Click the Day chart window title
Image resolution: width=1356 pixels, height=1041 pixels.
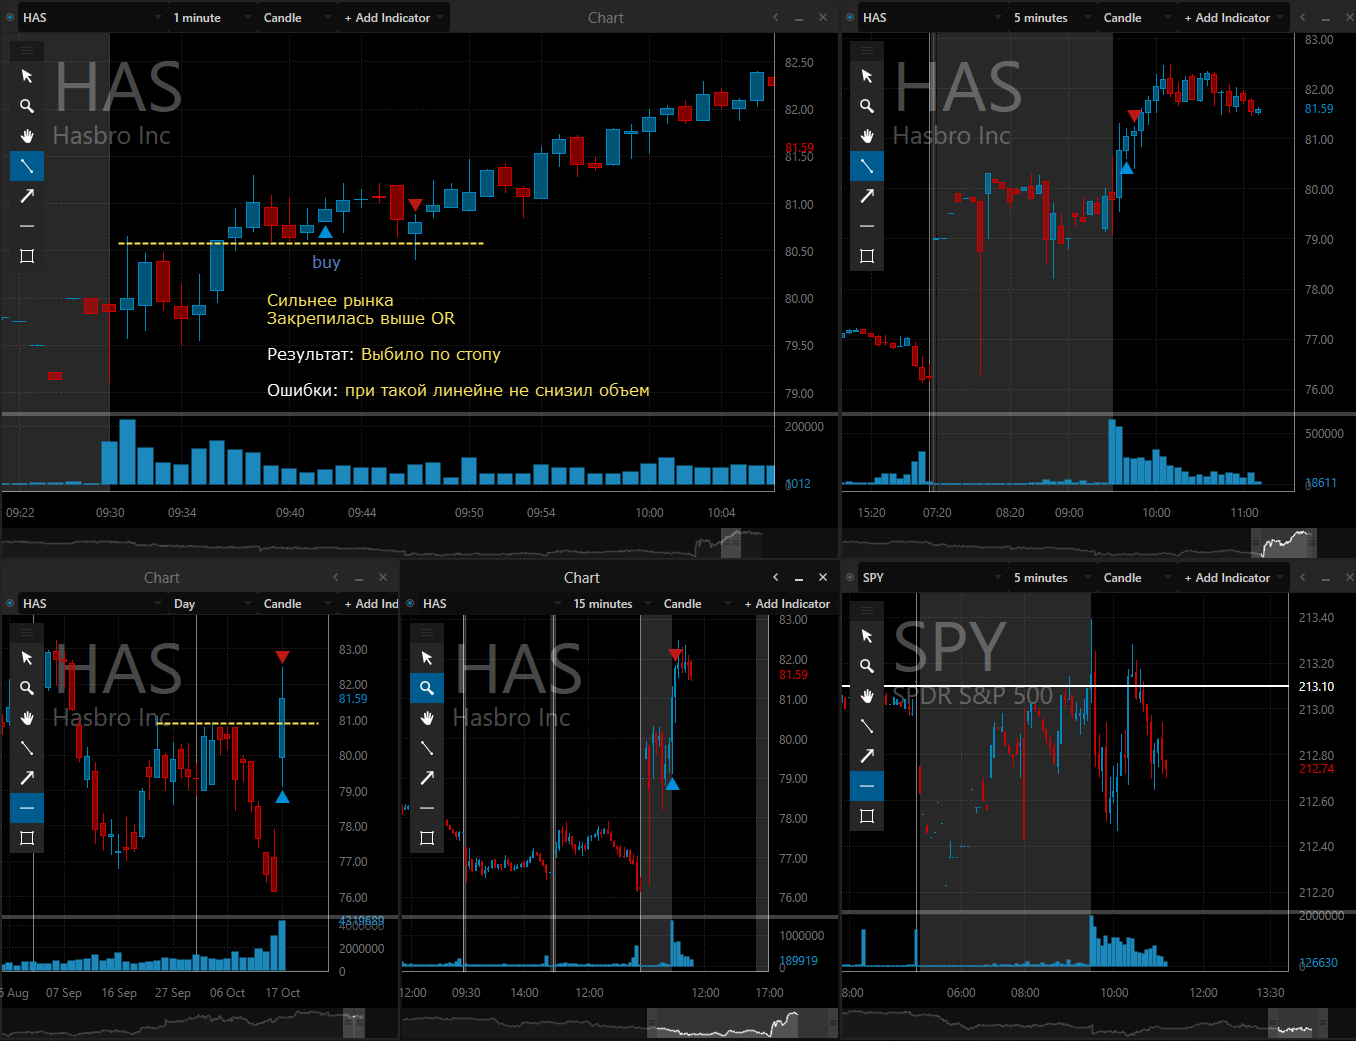click(162, 578)
